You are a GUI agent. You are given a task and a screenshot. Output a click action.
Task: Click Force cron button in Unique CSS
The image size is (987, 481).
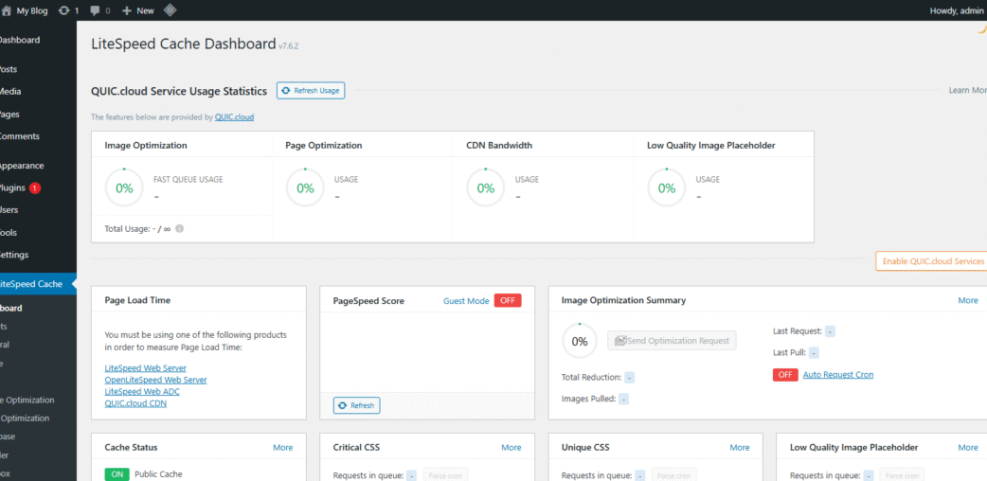[674, 475]
